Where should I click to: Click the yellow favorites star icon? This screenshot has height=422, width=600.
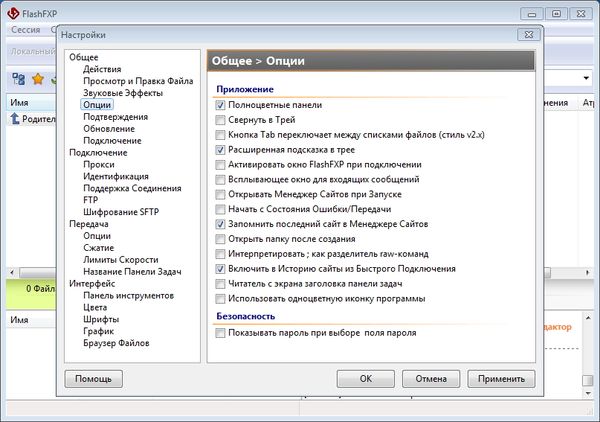tap(38, 78)
